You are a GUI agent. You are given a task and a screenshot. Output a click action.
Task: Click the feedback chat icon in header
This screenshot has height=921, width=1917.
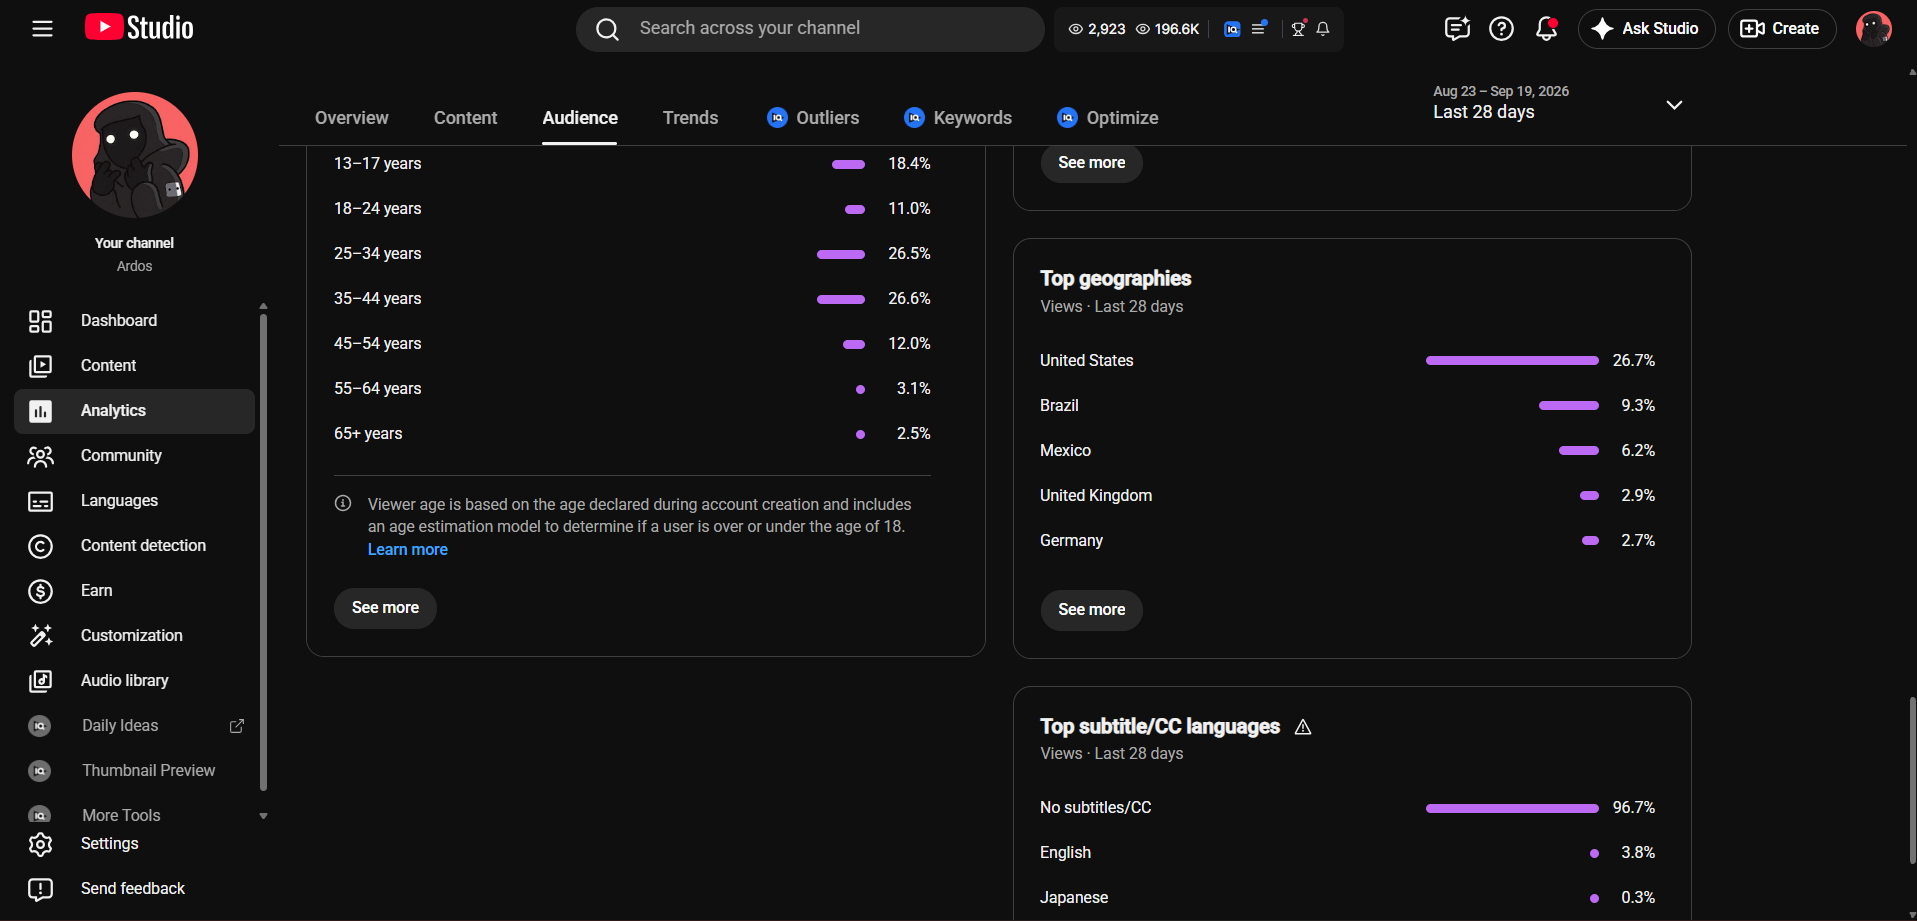pos(1457,29)
